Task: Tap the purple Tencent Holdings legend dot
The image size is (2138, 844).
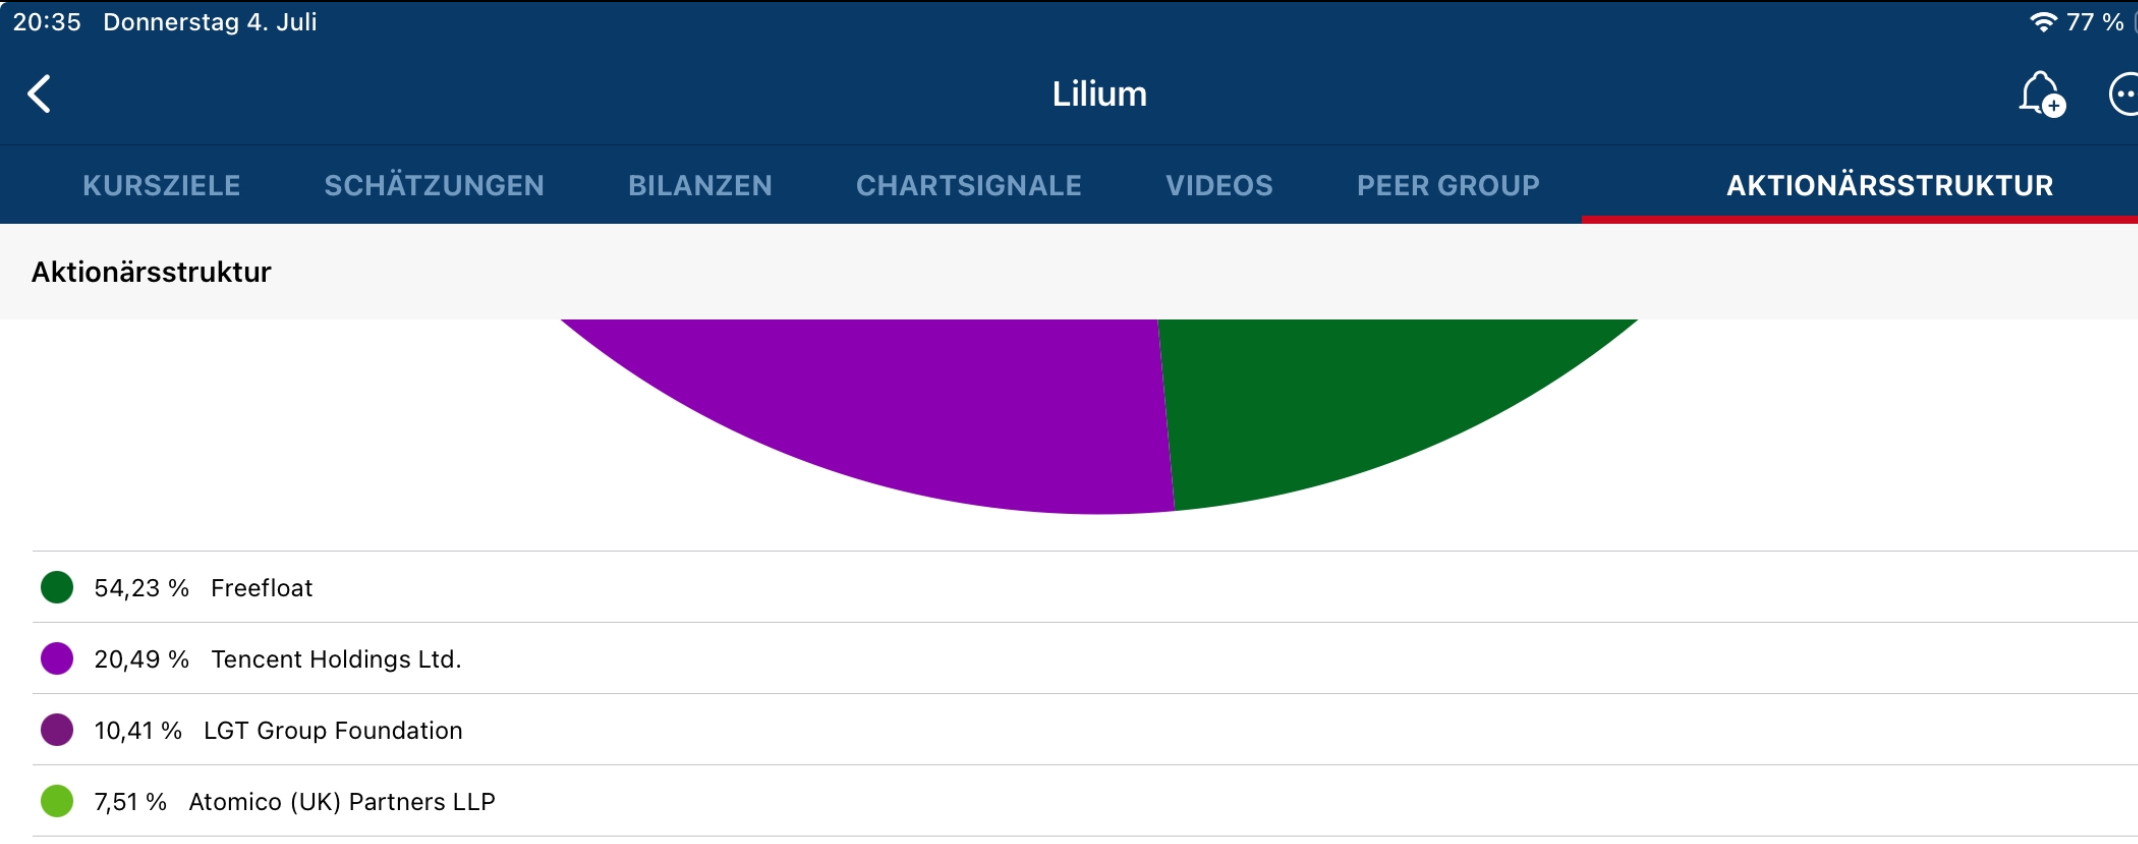Action: point(55,658)
